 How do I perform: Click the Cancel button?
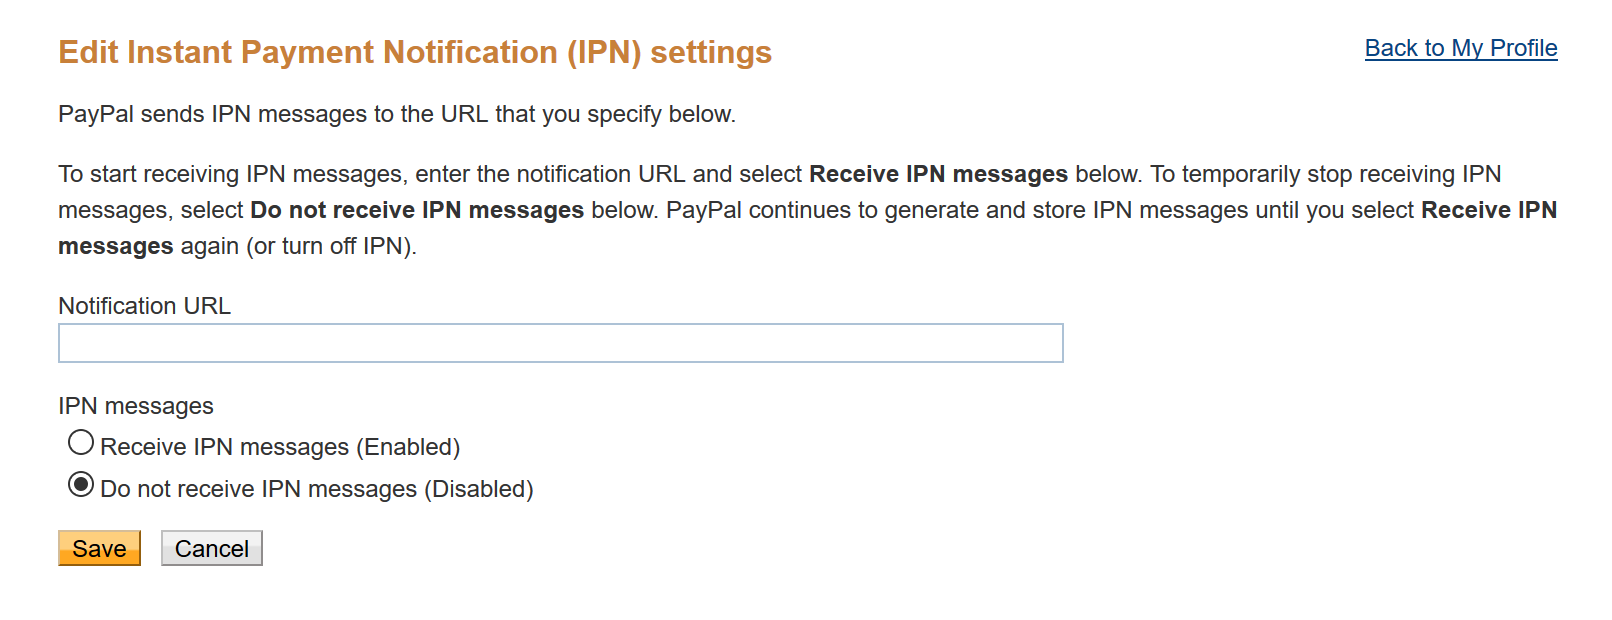coord(212,548)
